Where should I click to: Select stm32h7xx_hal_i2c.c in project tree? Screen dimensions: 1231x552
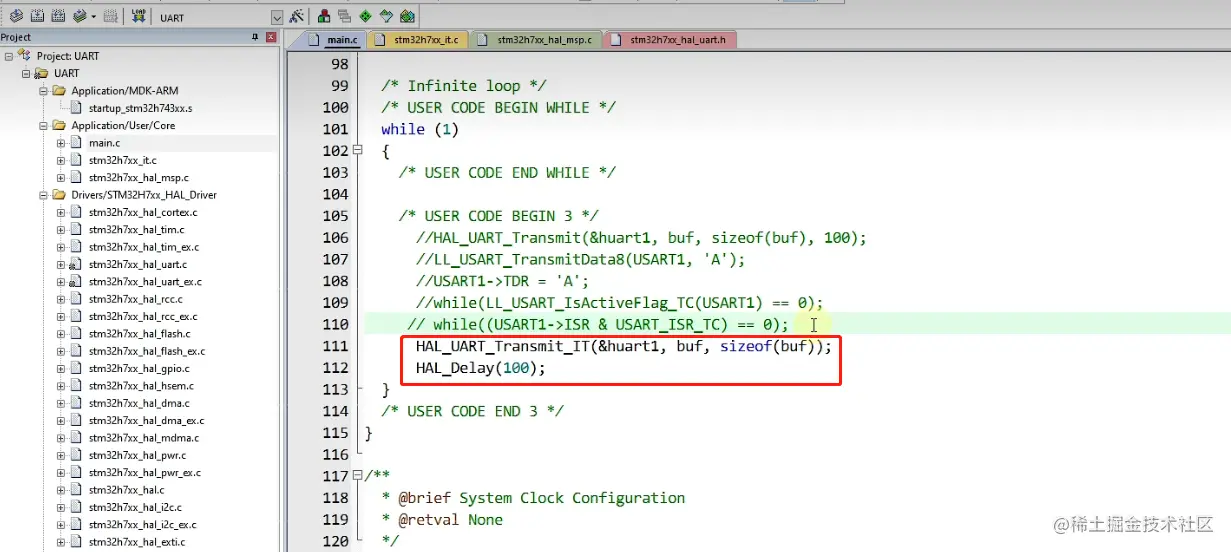pyautogui.click(x=135, y=507)
